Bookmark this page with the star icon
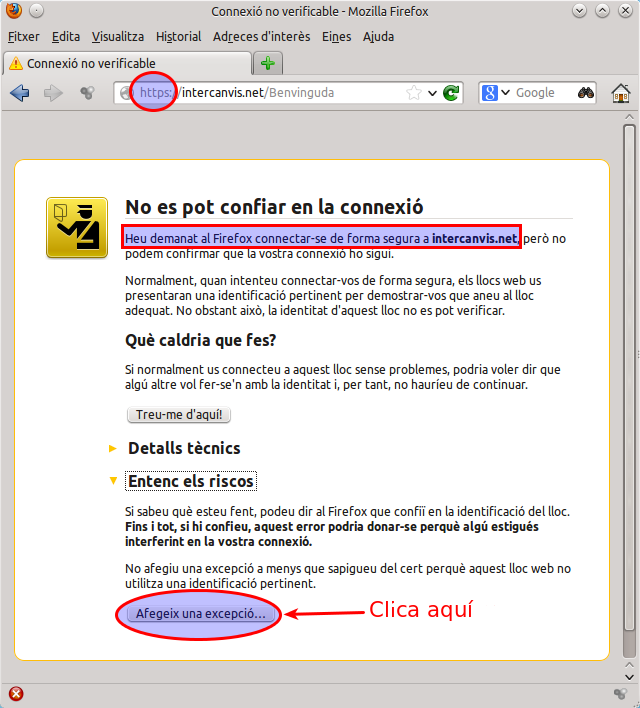 pyautogui.click(x=413, y=93)
